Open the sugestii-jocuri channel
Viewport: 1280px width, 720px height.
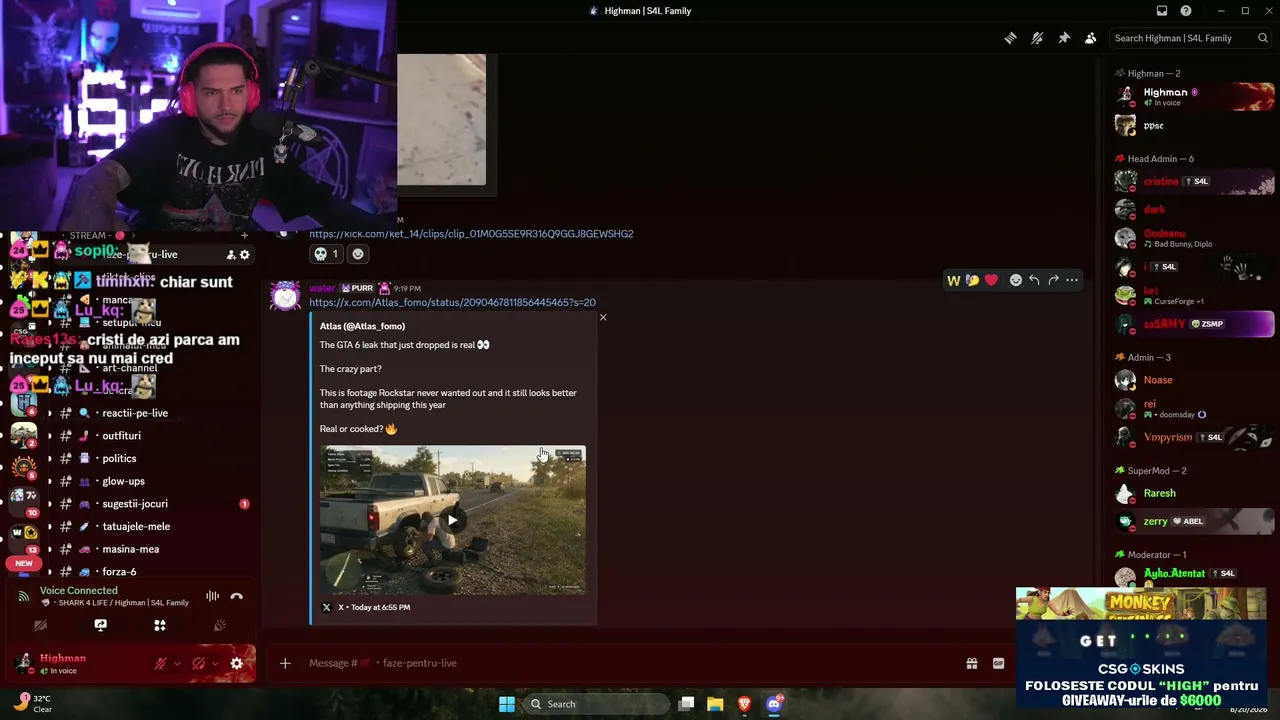pyautogui.click(x=135, y=504)
